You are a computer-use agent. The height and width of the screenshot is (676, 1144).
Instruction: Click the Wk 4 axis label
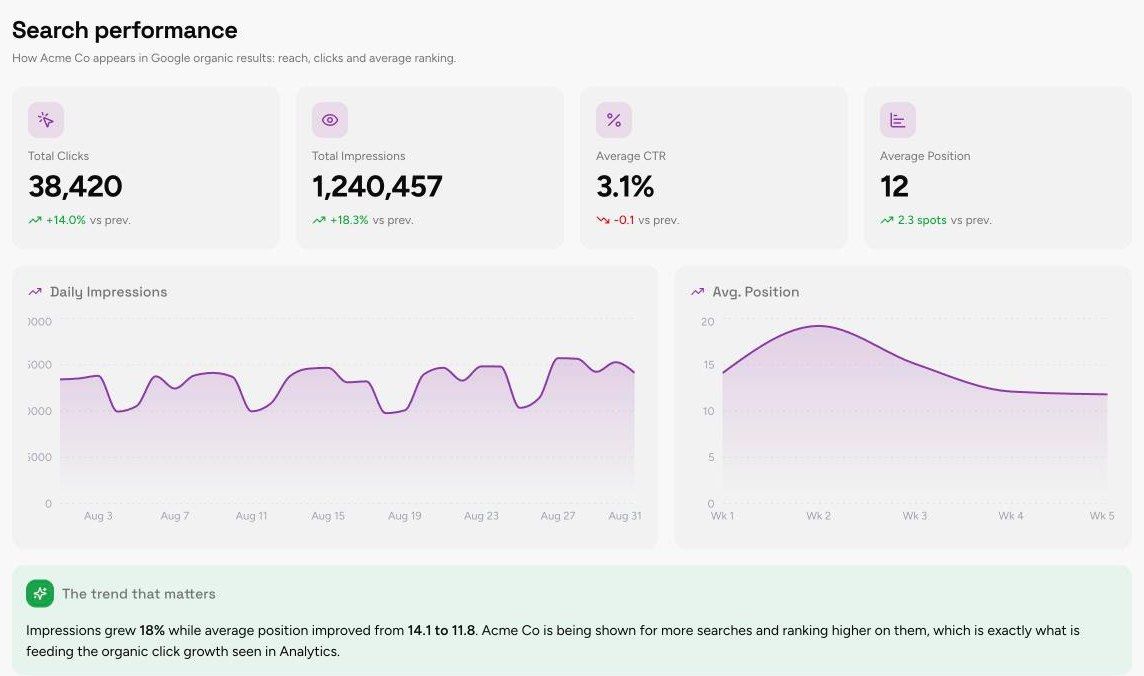[1011, 516]
